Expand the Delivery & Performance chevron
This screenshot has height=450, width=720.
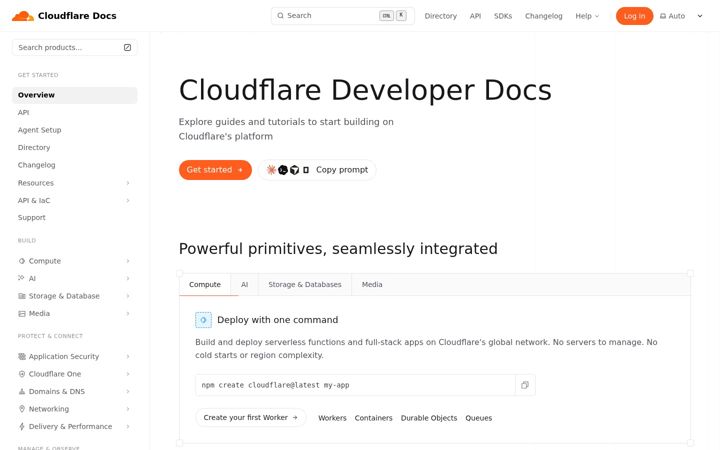(x=128, y=426)
